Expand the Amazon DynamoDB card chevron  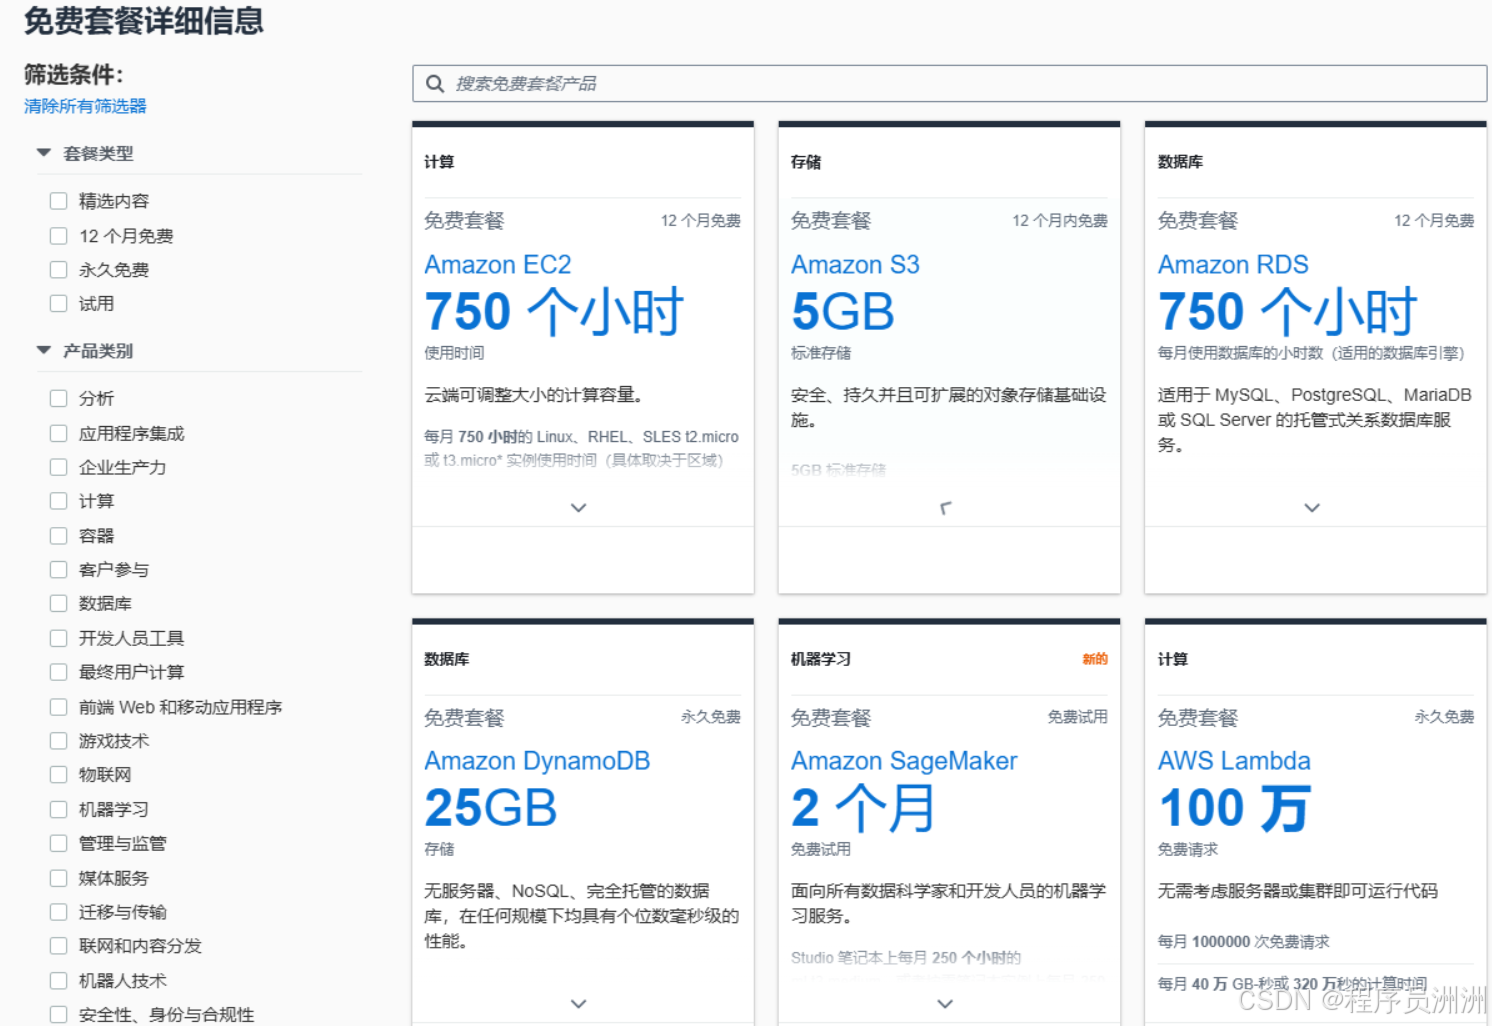tap(578, 1004)
